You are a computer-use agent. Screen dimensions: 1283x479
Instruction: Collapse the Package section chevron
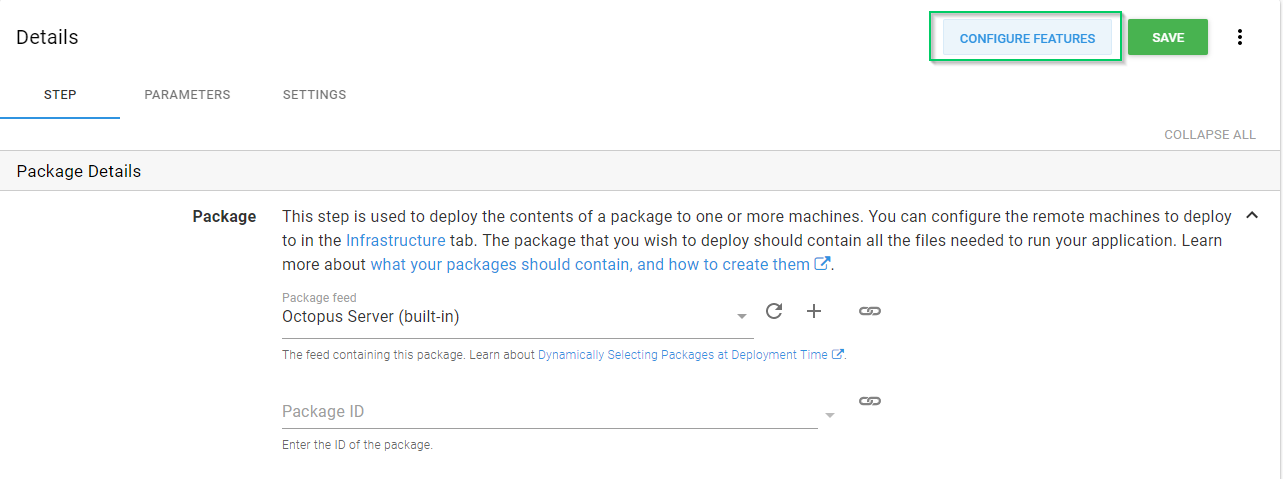click(x=1251, y=215)
